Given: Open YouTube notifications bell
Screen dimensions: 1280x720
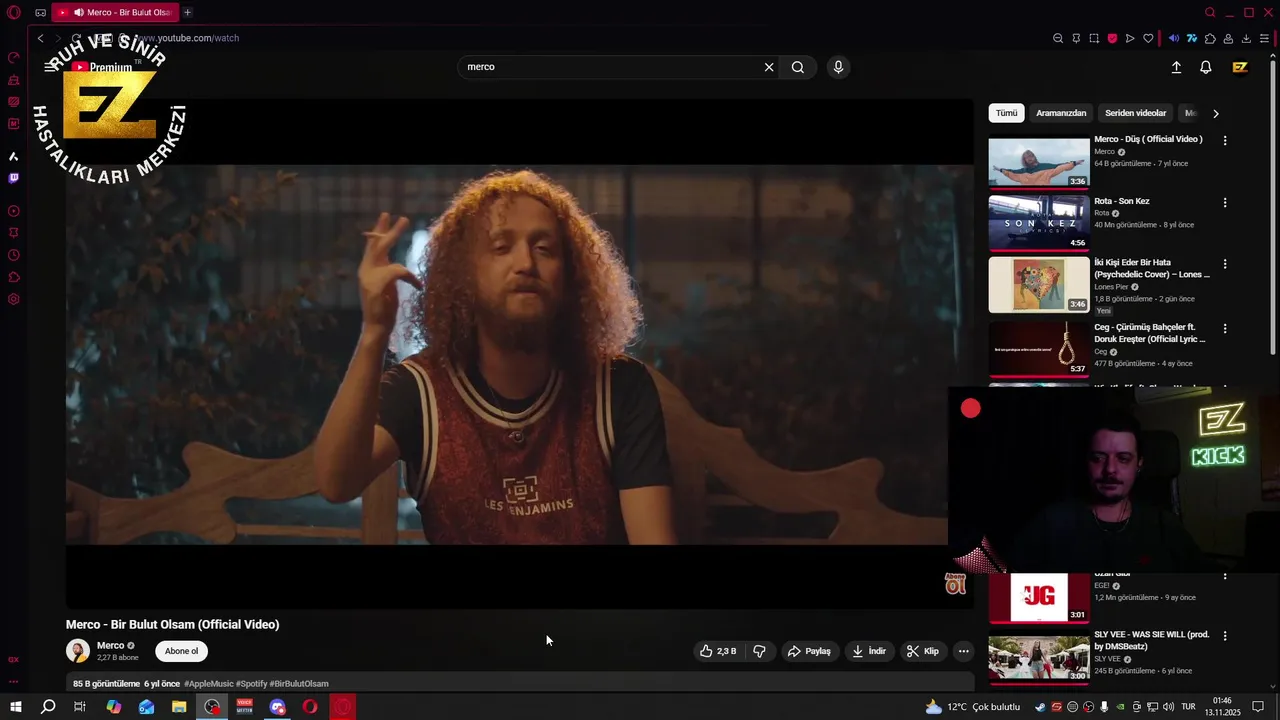Looking at the screenshot, I should click(1206, 67).
